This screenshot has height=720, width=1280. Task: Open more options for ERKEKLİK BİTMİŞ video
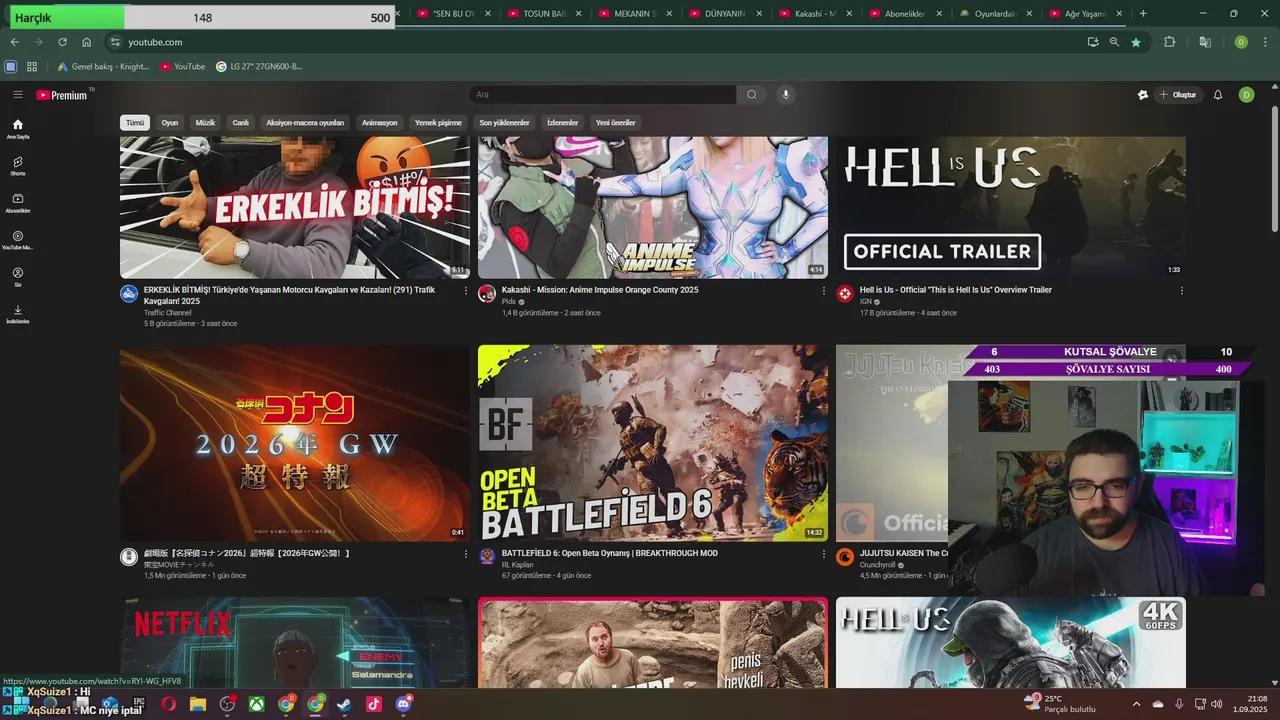465,291
